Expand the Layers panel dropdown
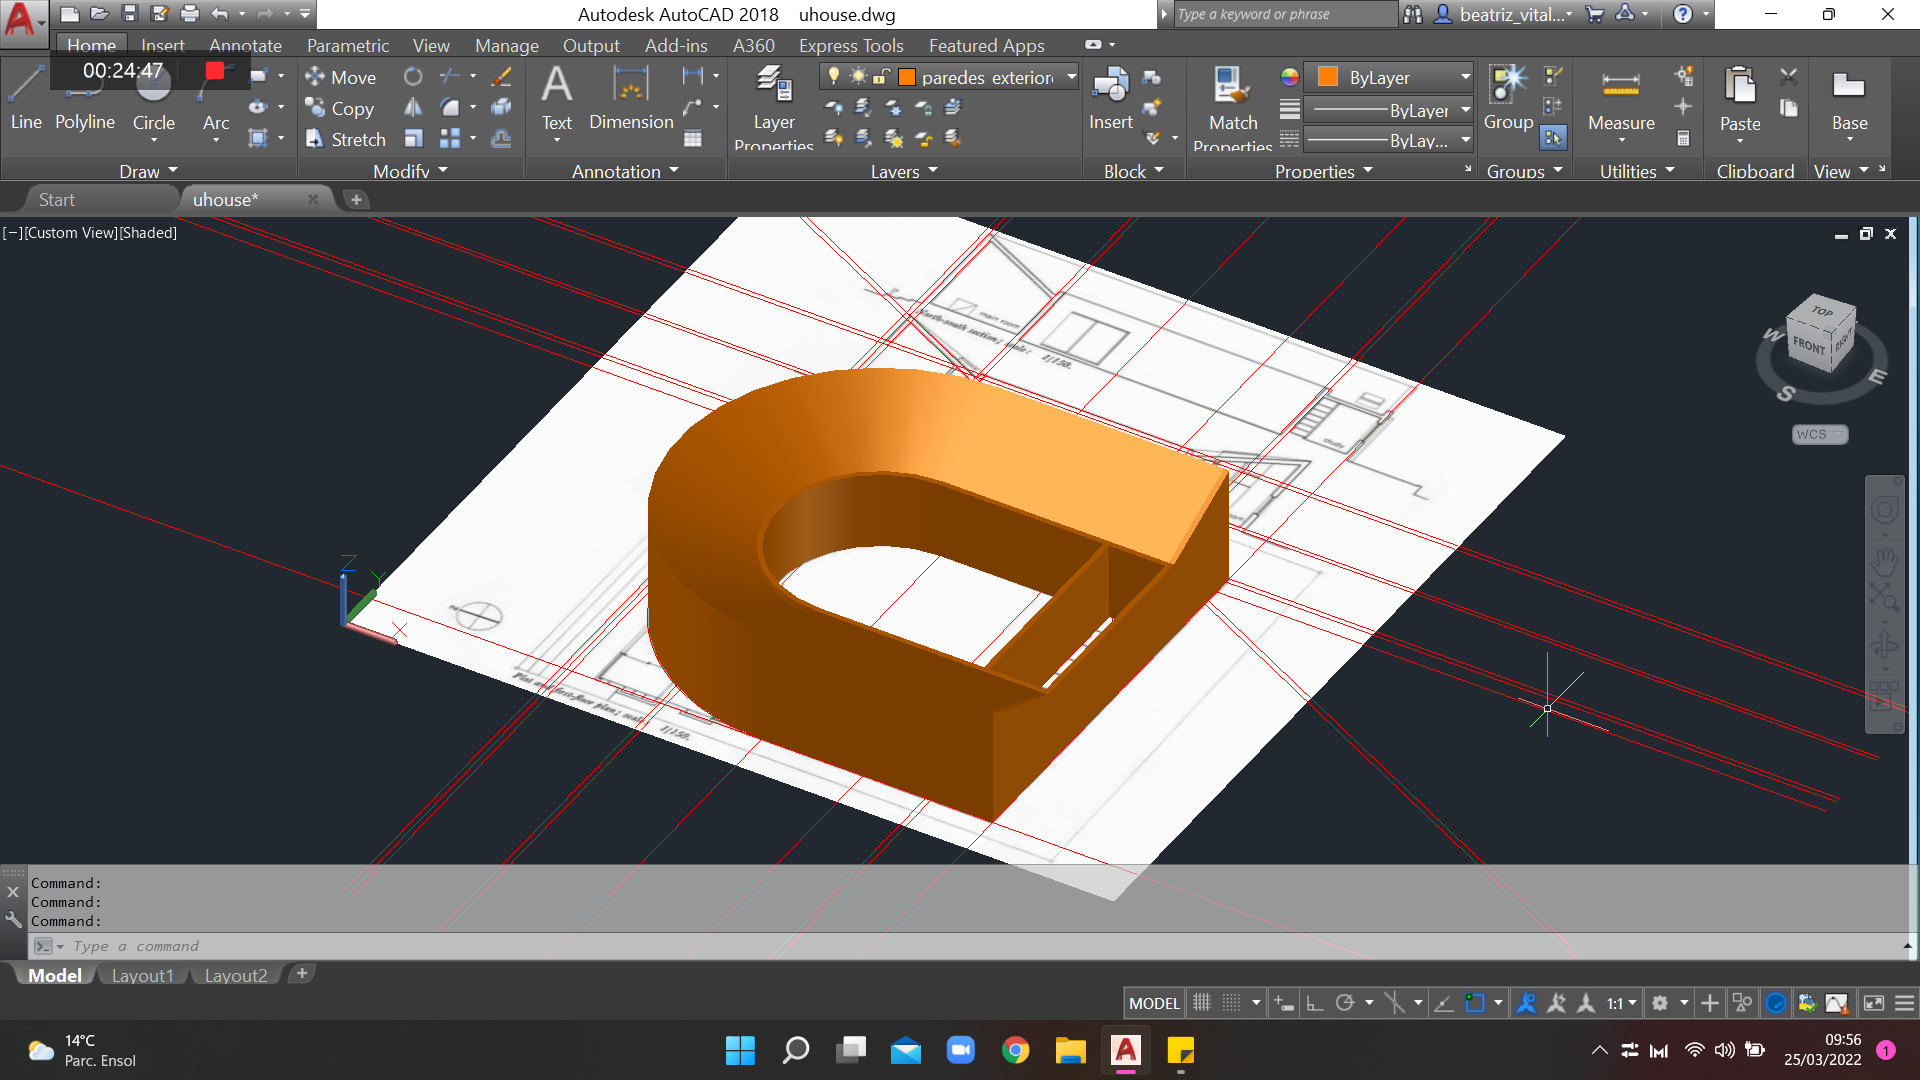 [936, 173]
